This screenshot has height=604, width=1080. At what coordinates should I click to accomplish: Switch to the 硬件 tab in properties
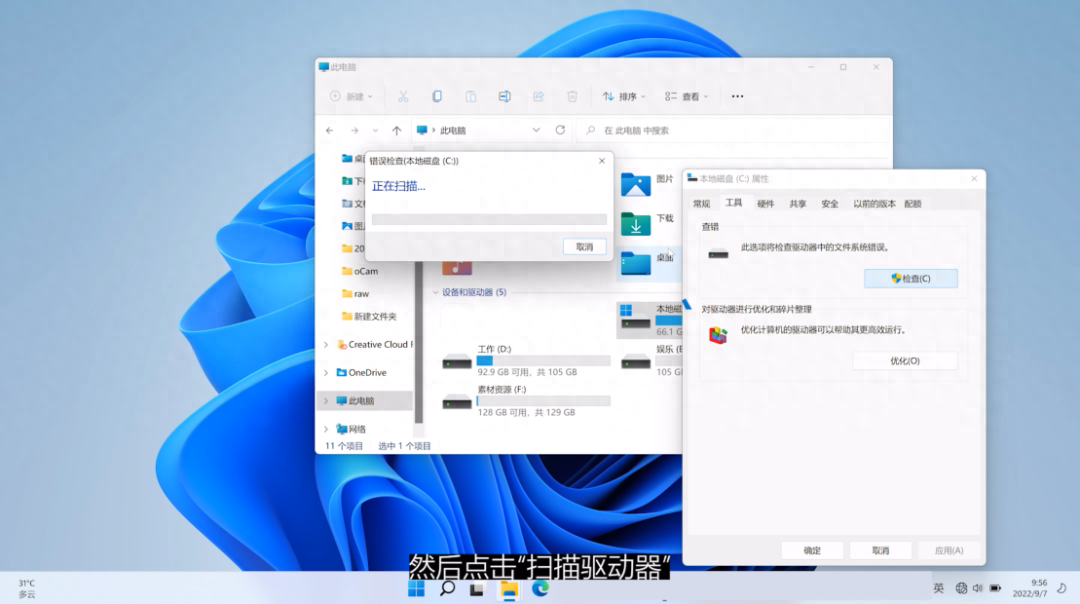click(765, 203)
